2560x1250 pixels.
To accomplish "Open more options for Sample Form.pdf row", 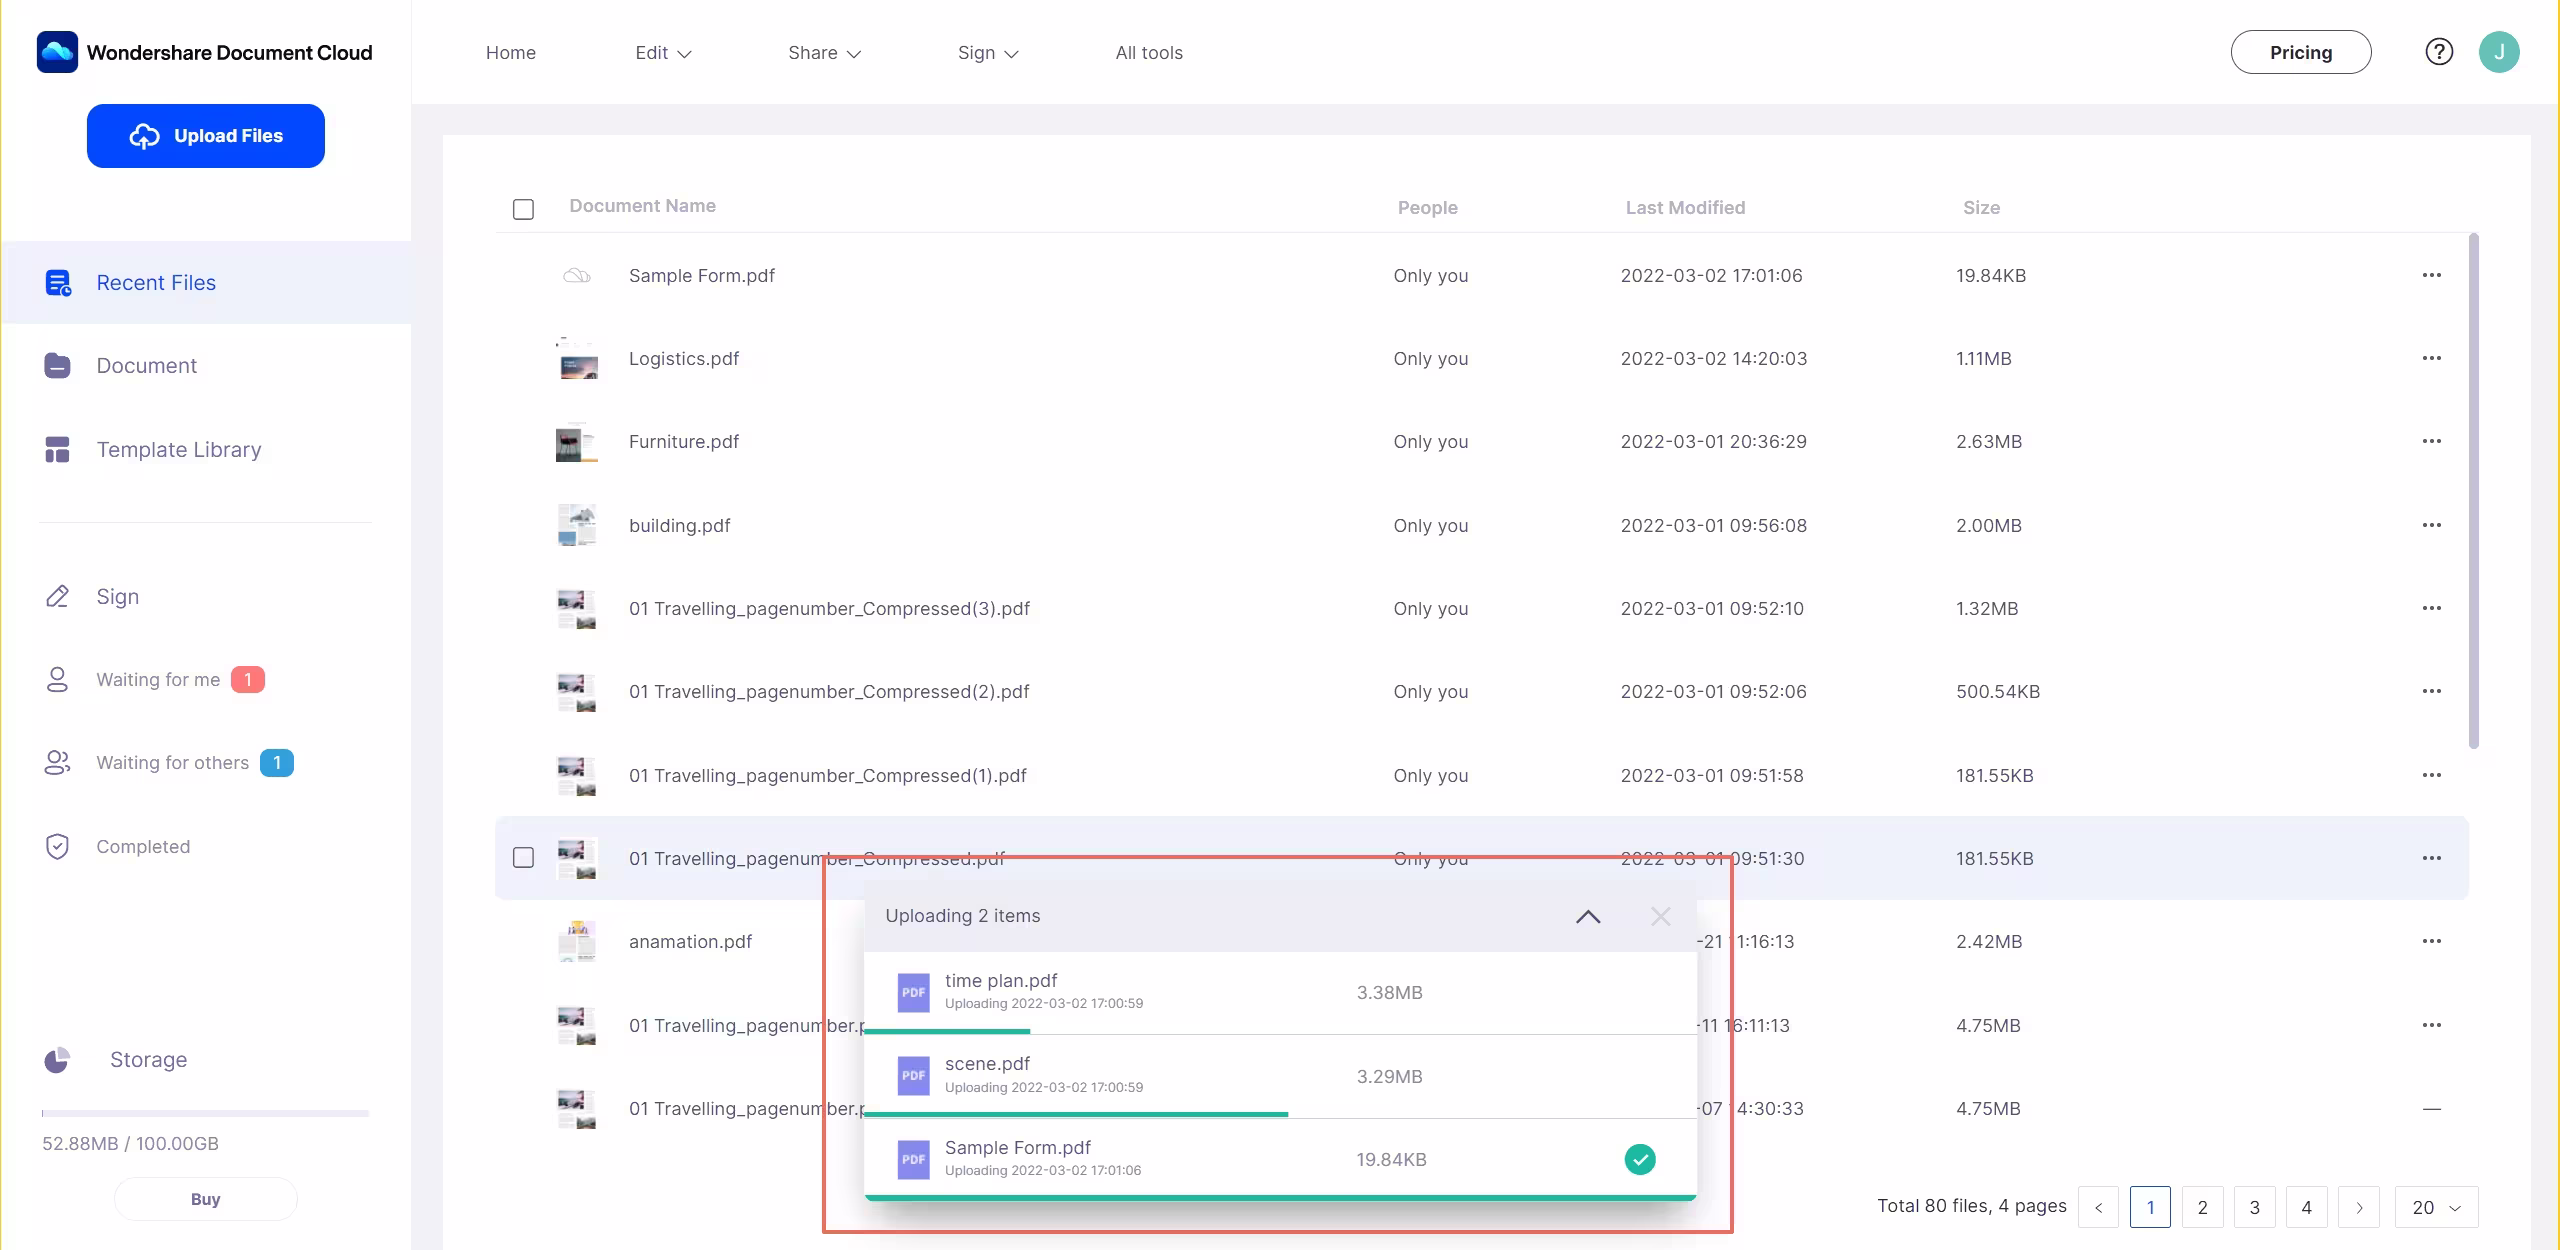I will click(2431, 275).
